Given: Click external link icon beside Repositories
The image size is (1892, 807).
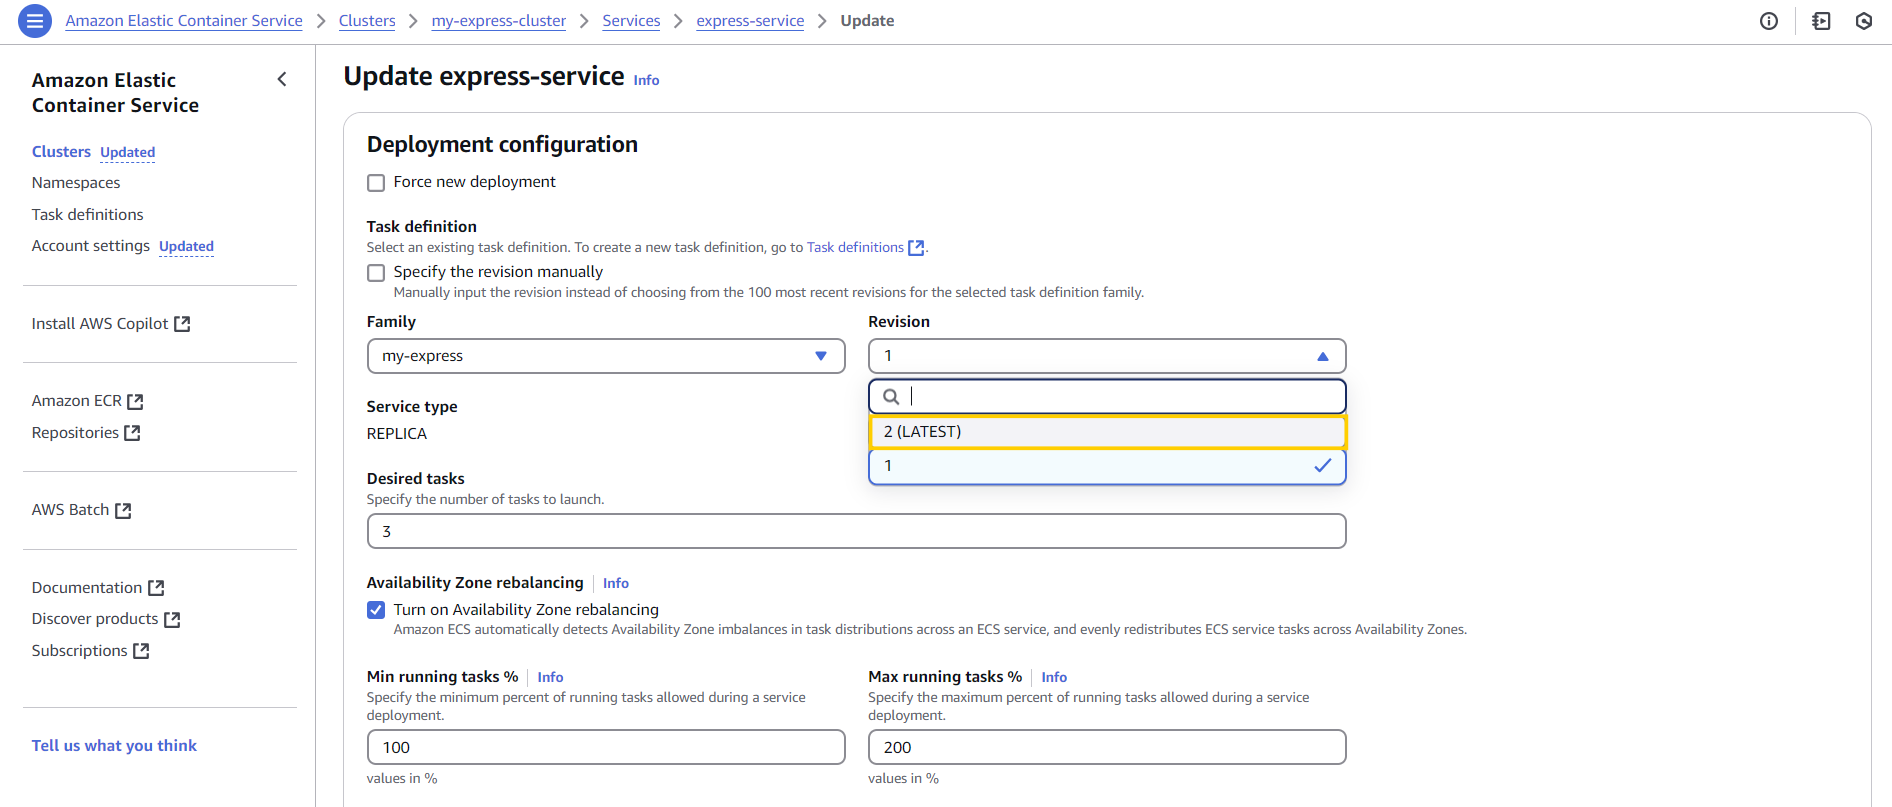Looking at the screenshot, I should 132,433.
